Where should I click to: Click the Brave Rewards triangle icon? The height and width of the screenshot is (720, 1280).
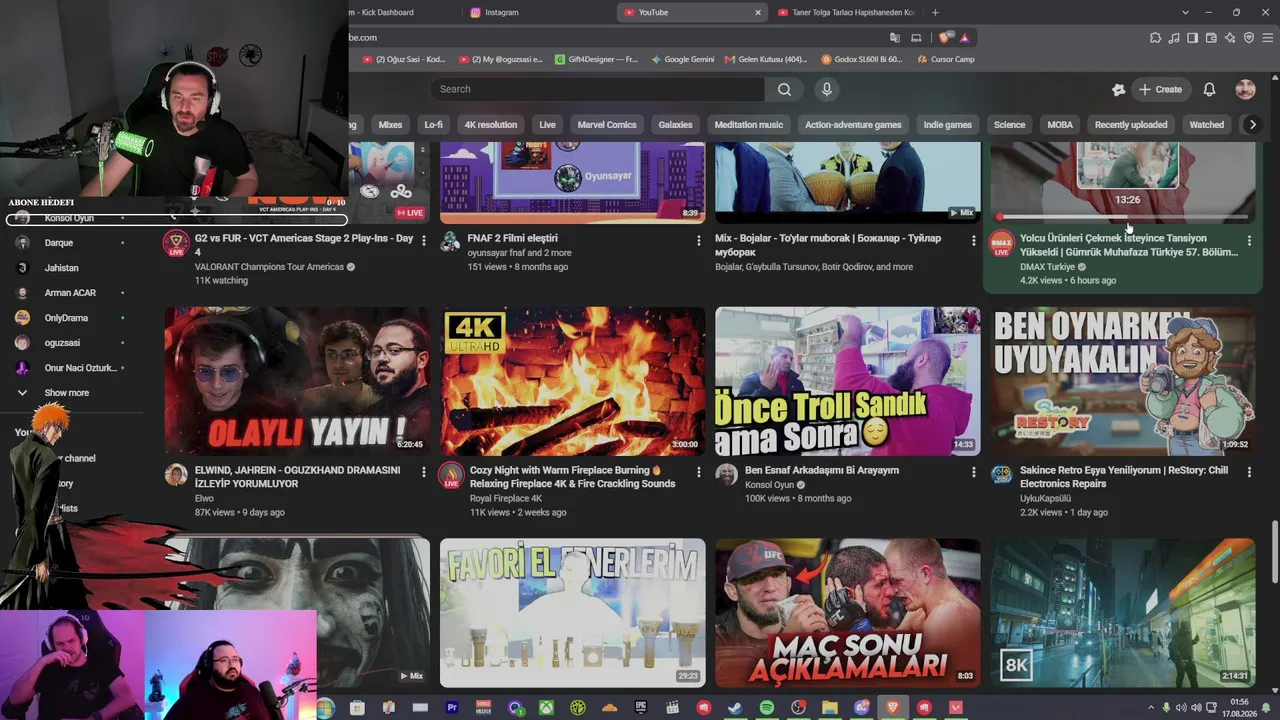point(964,37)
